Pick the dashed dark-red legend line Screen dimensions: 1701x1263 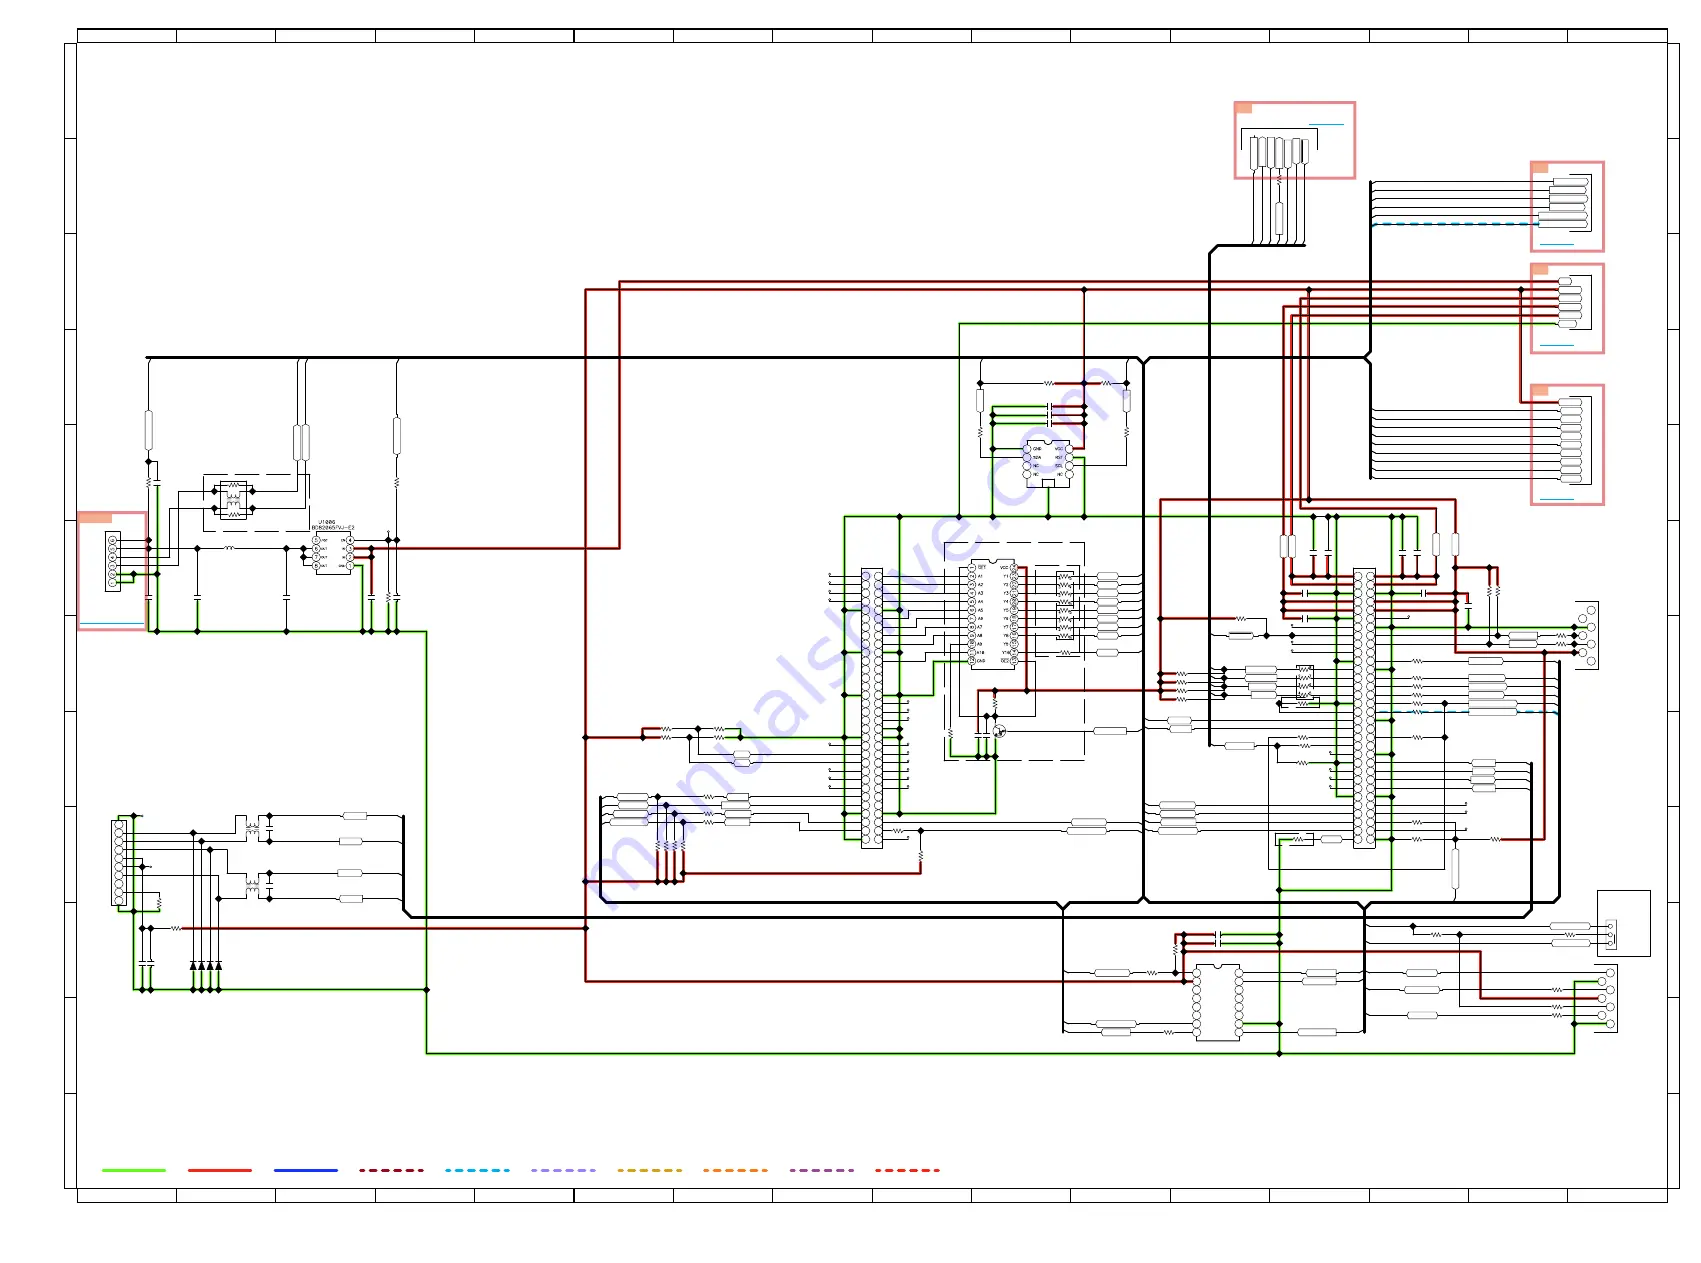click(x=392, y=1170)
